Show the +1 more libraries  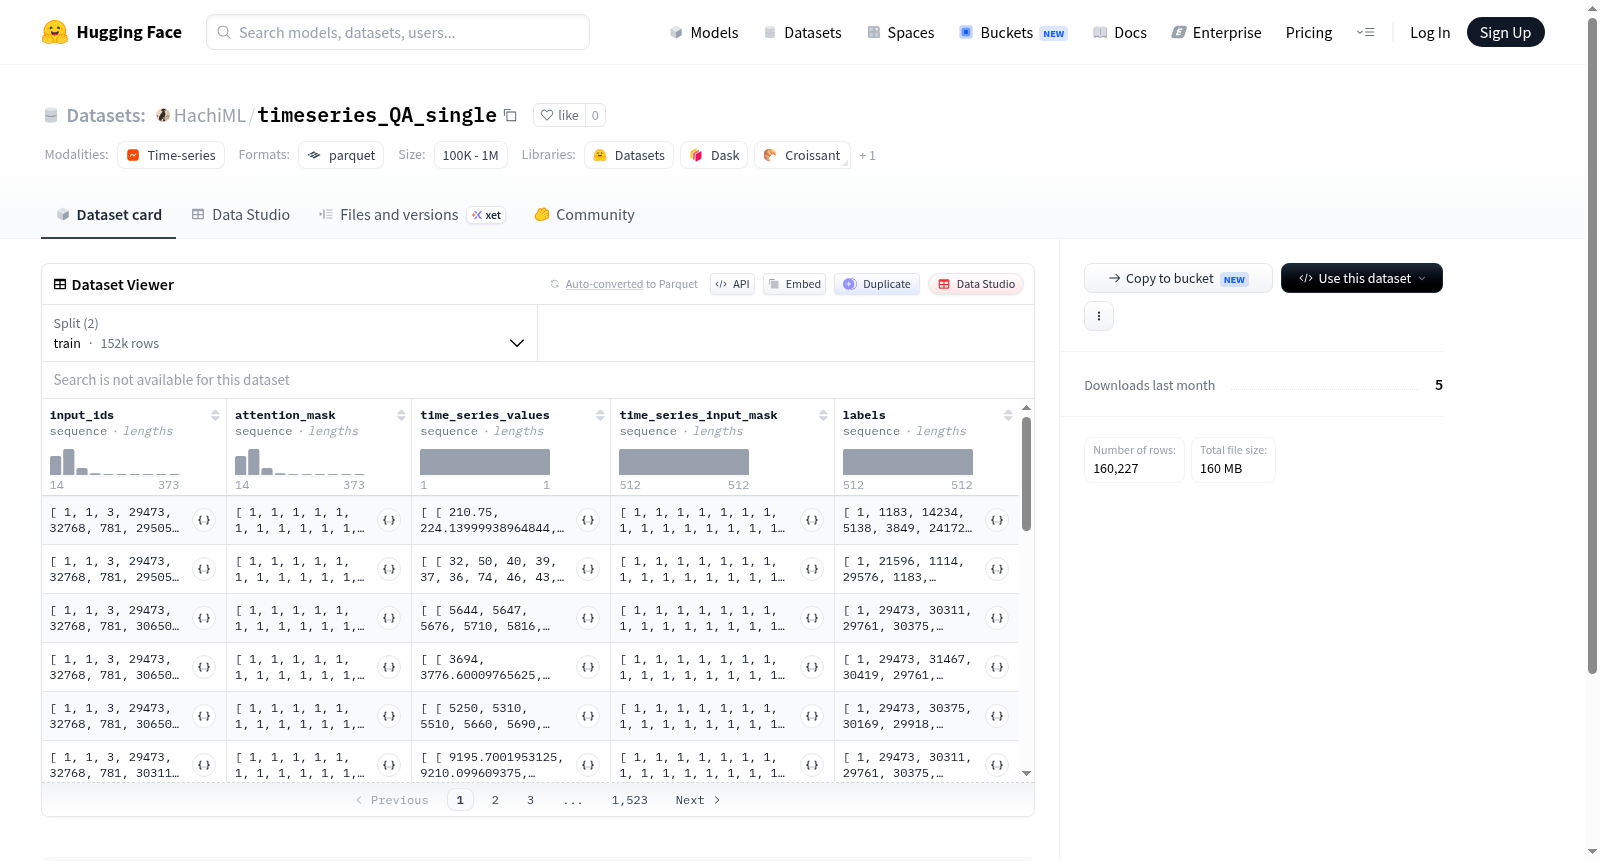click(867, 155)
